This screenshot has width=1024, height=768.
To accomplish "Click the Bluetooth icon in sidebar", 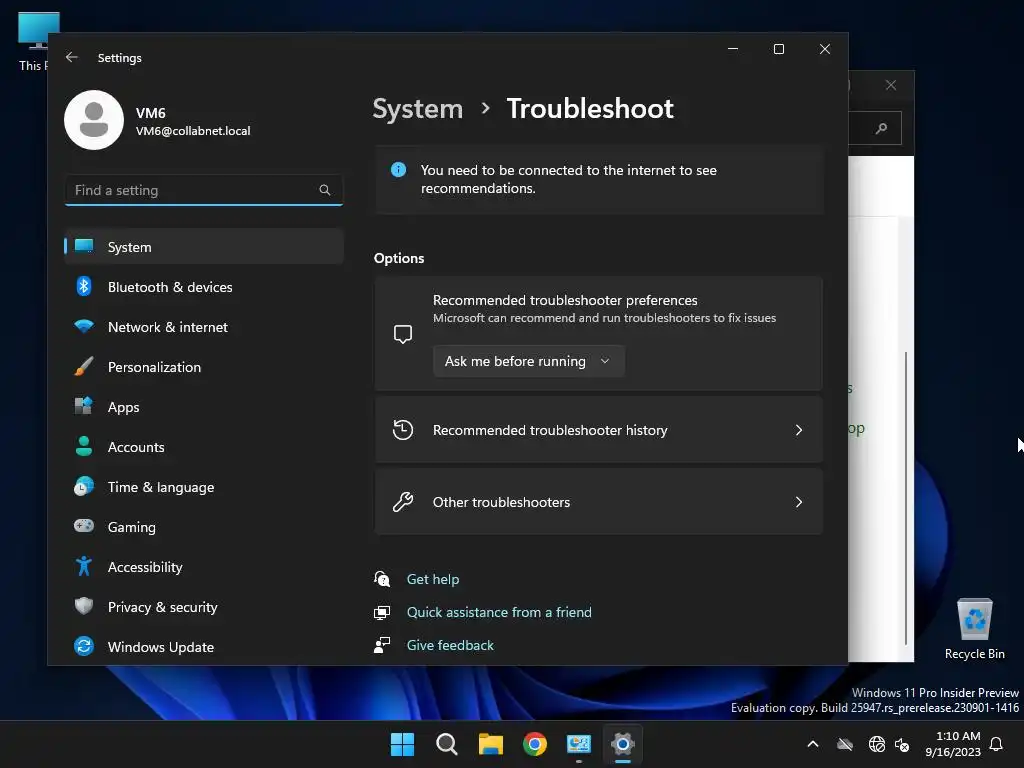I will [x=84, y=286].
